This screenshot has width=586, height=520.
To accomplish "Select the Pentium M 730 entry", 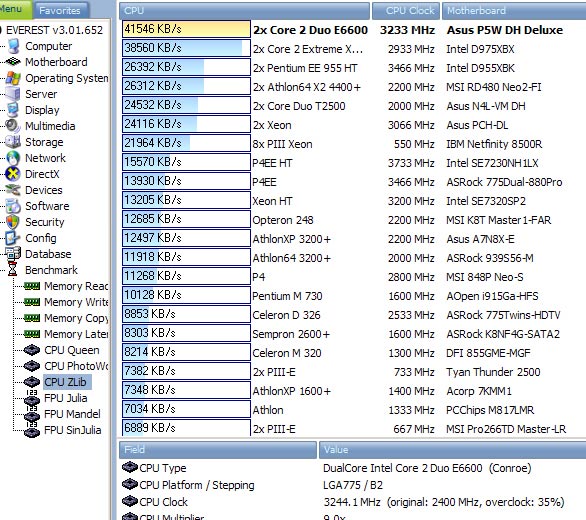I will click(x=287, y=296).
